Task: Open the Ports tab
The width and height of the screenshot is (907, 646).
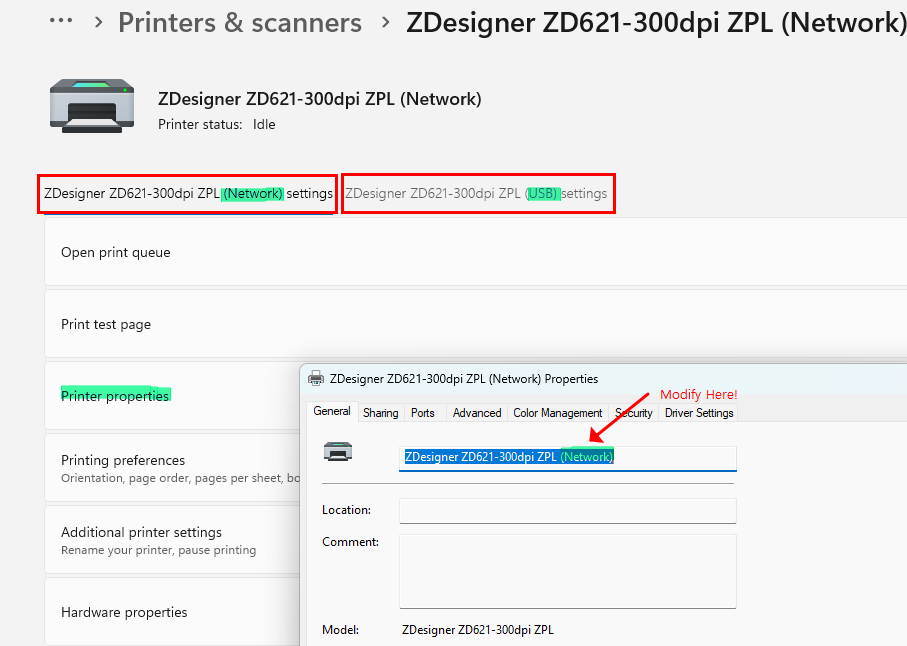Action: pos(423,413)
